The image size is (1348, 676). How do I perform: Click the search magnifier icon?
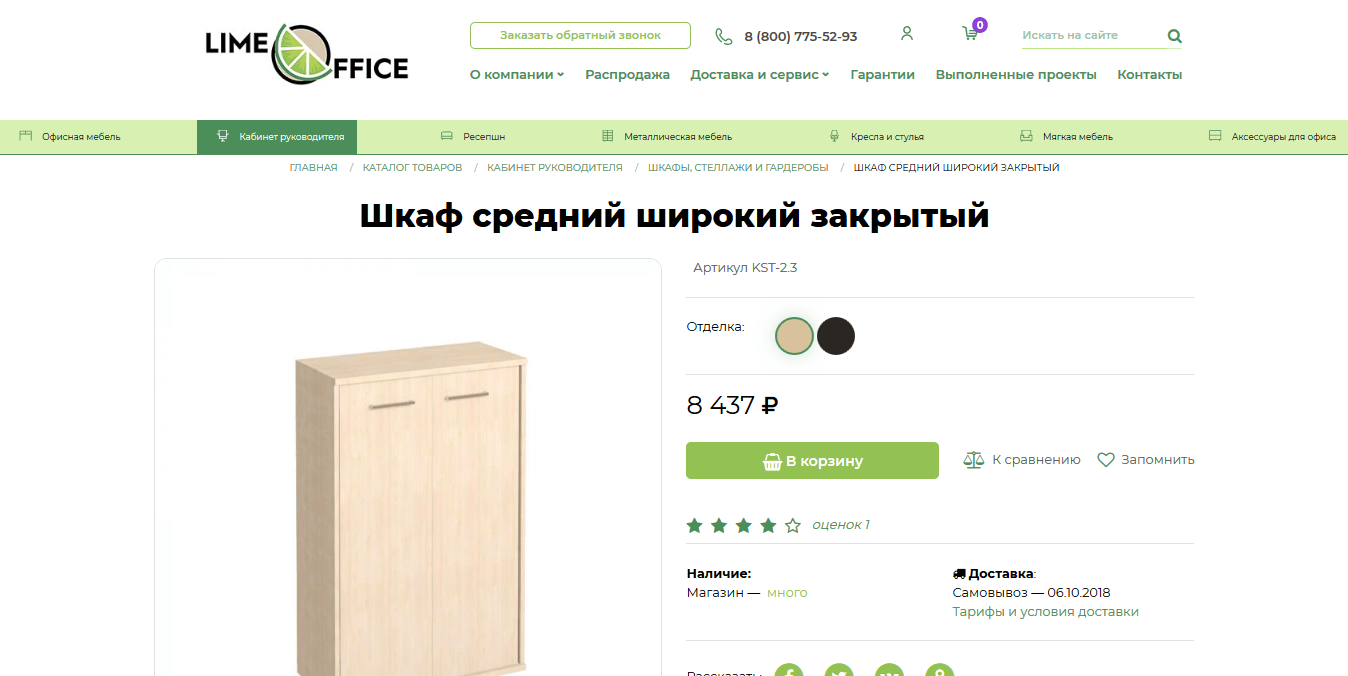[1174, 35]
